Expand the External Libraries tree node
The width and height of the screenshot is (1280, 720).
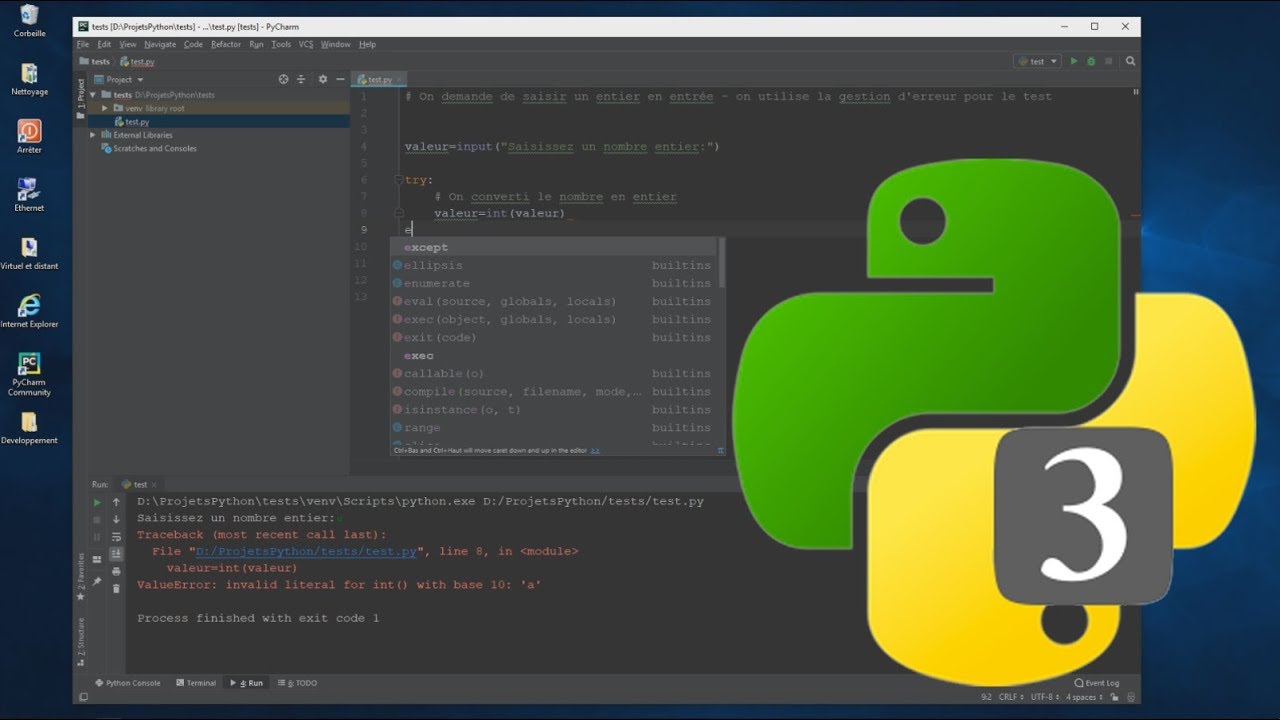(93, 135)
